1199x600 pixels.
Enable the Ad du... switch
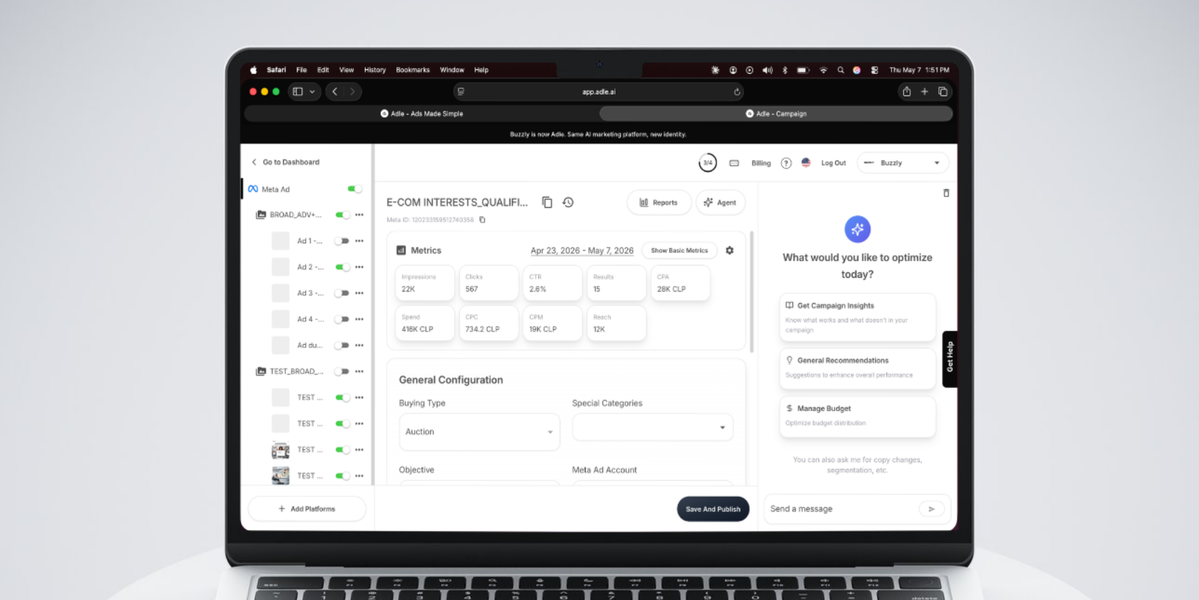342,345
